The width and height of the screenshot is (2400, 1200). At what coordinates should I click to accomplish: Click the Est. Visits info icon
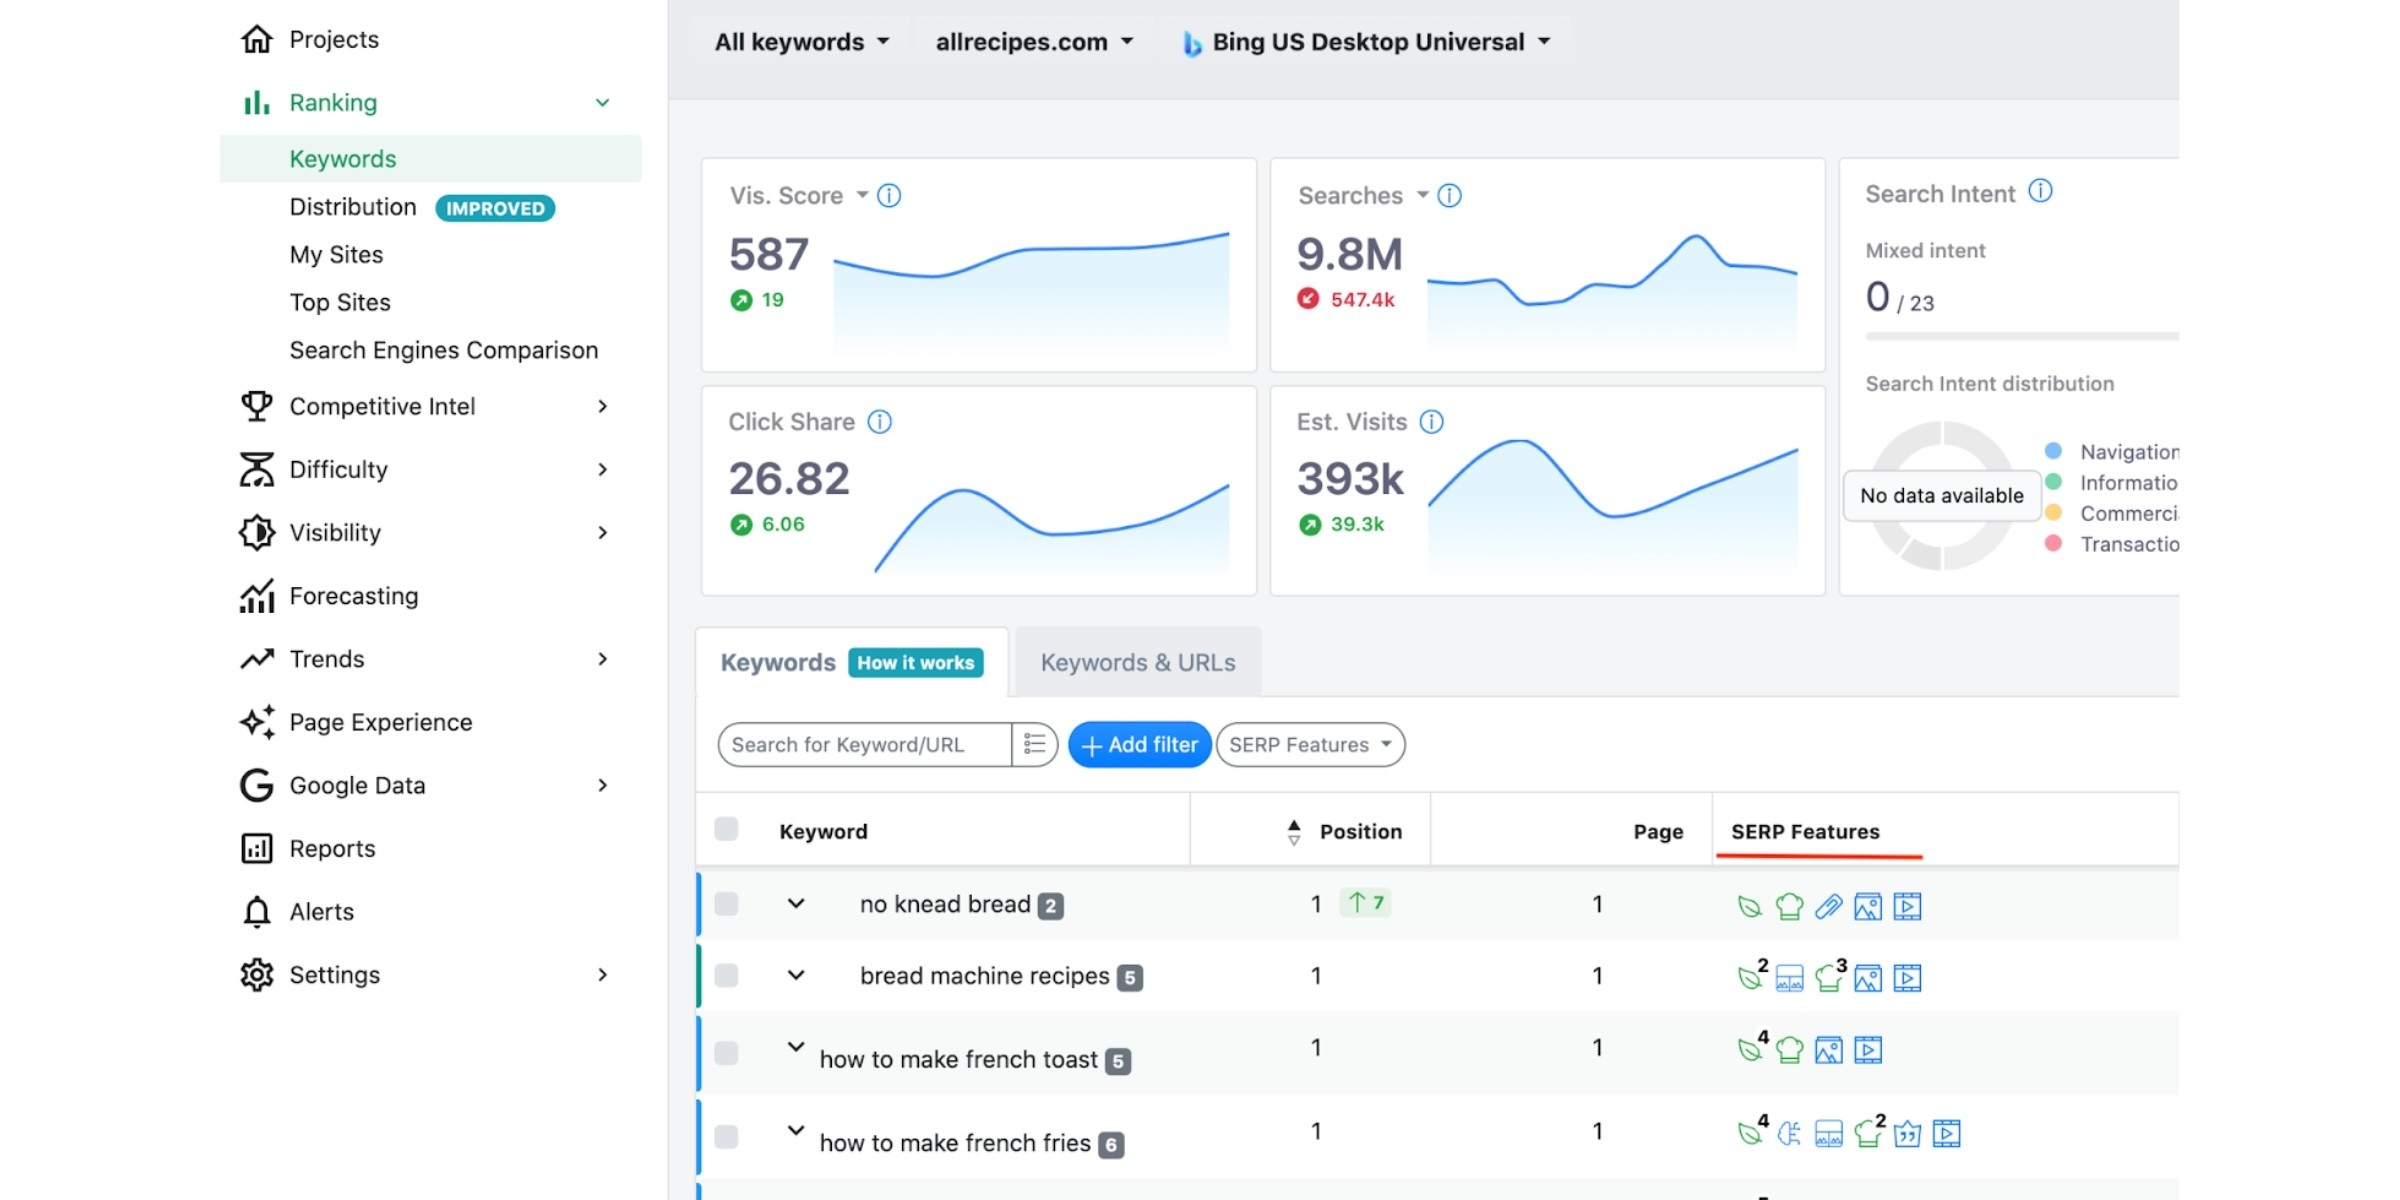click(x=1432, y=422)
